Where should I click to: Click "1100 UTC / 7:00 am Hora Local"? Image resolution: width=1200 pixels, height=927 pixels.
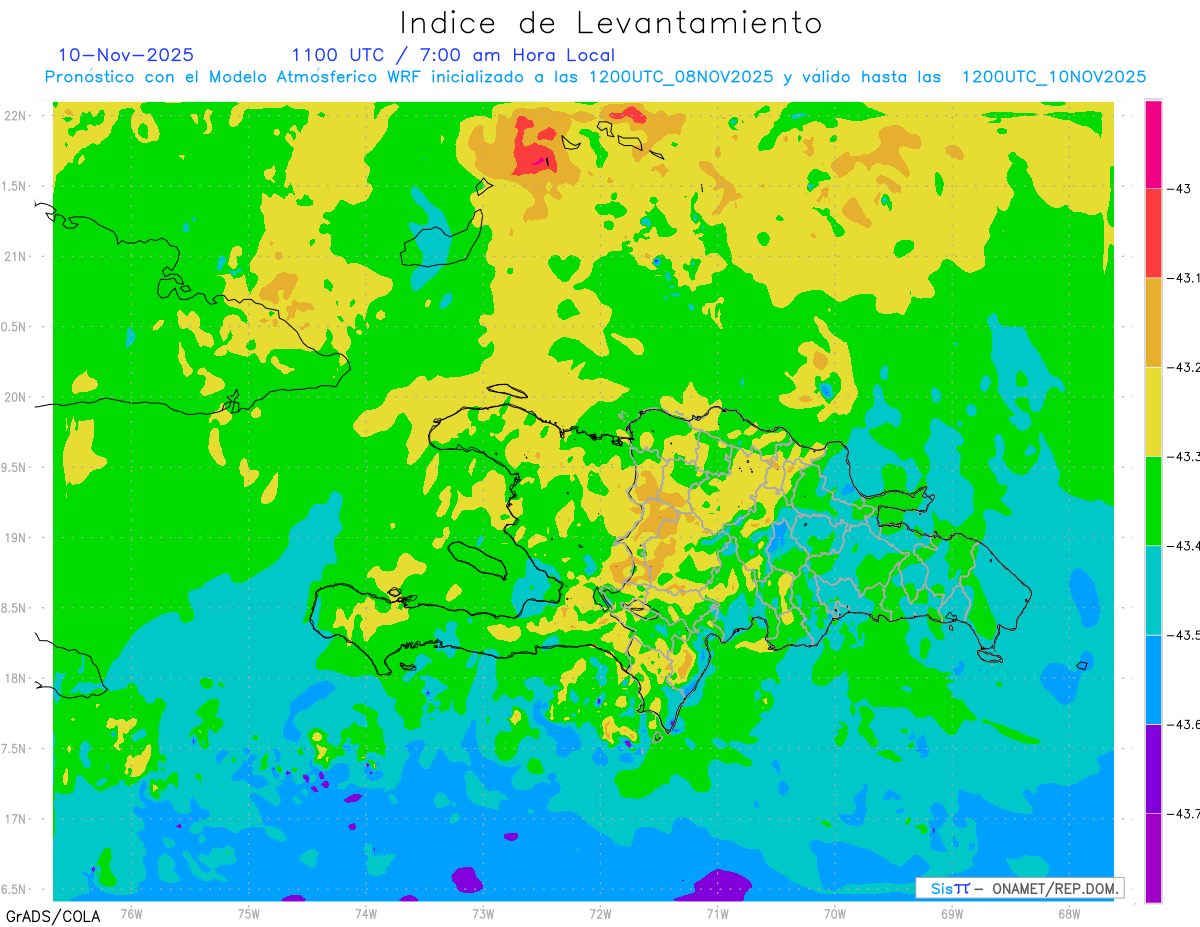click(x=453, y=55)
